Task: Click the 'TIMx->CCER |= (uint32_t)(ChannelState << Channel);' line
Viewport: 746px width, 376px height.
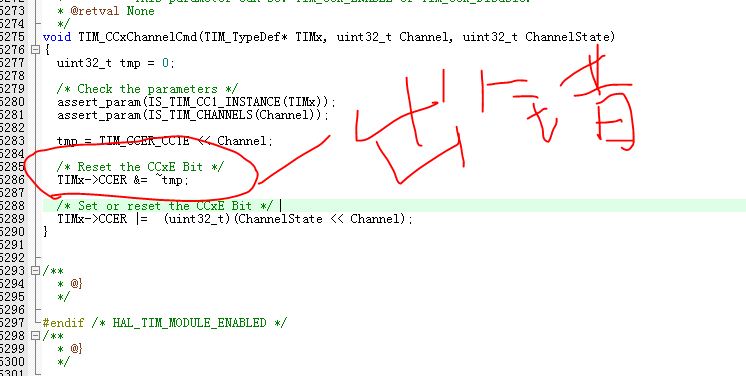Action: 235,219
